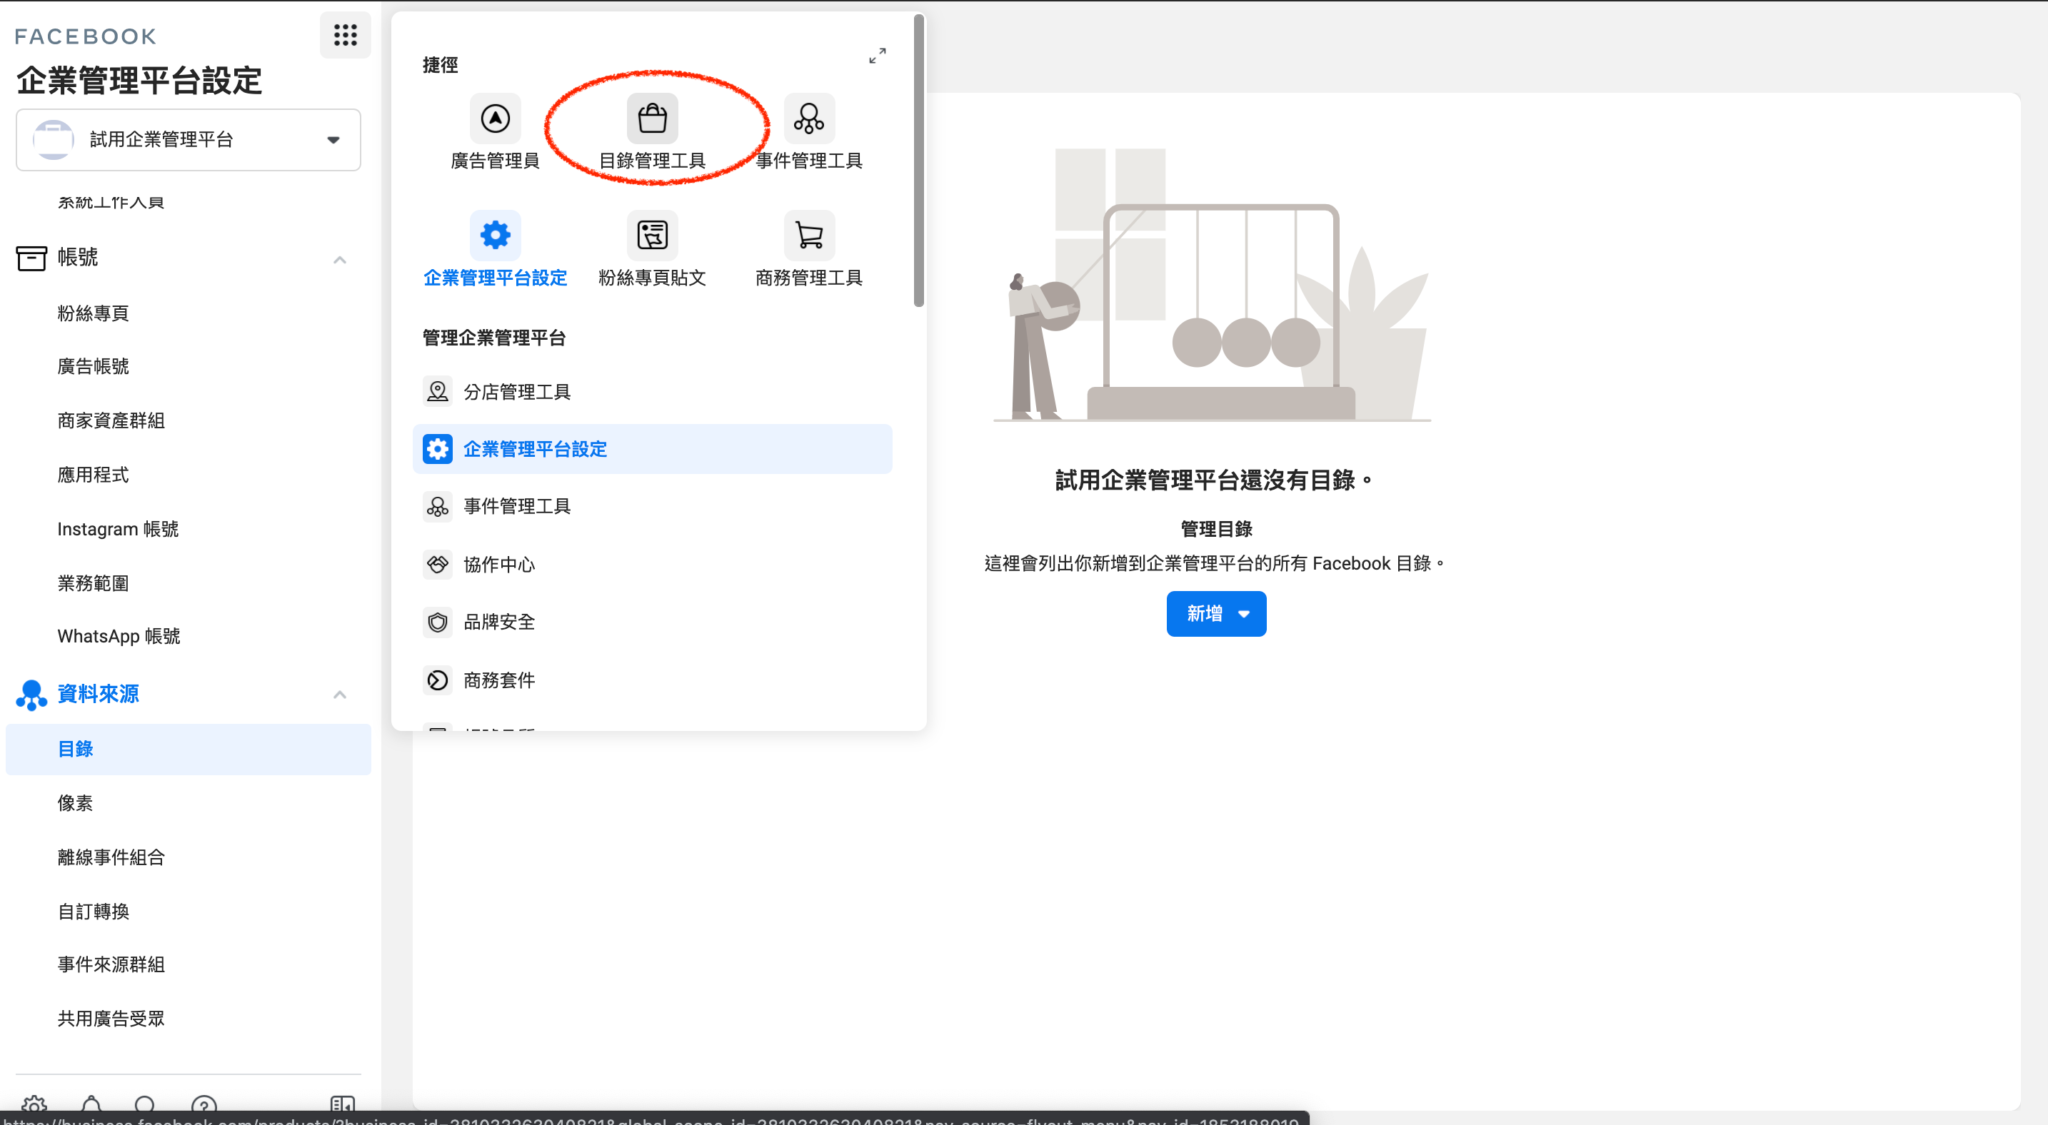Click the help question mark icon
This screenshot has height=1125, width=2048.
205,1106
